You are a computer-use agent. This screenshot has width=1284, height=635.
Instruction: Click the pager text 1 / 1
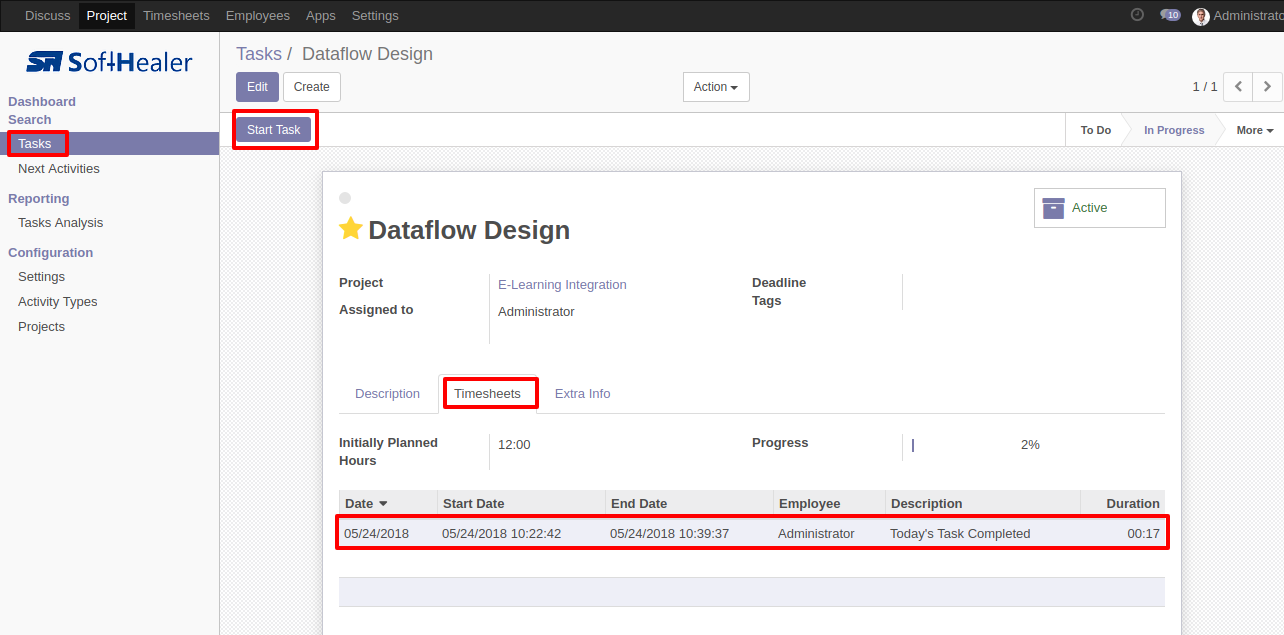(x=1205, y=87)
